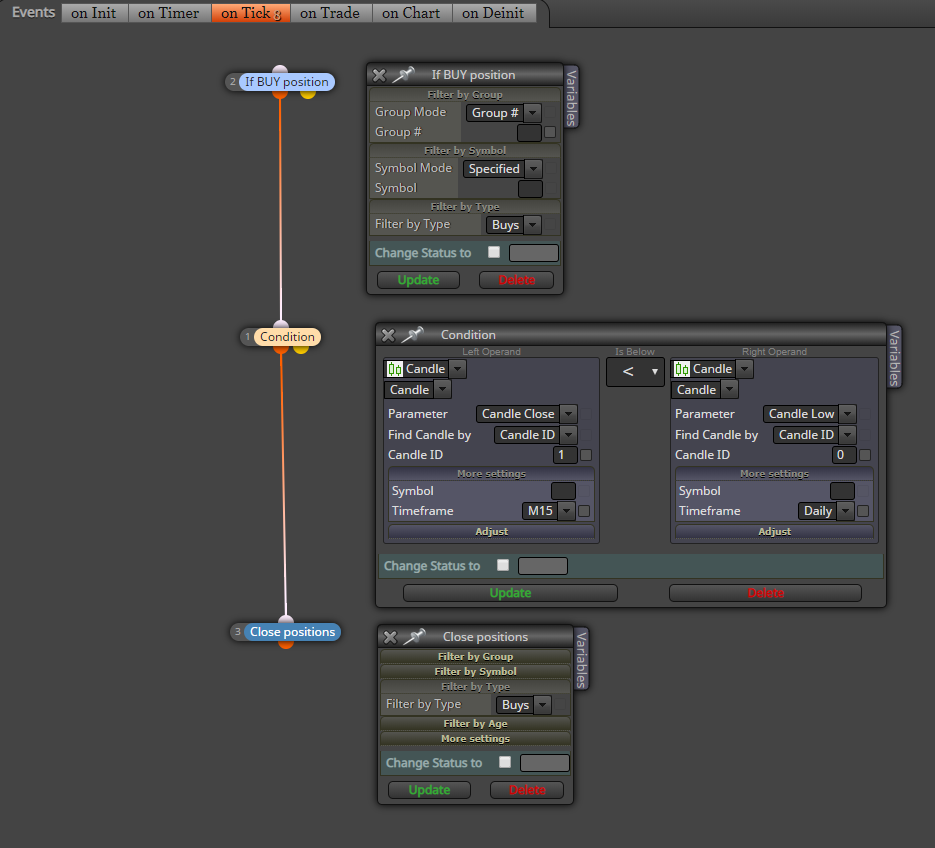The width and height of the screenshot is (935, 848).
Task: Click the left operand green Candle icon
Action: (394, 369)
